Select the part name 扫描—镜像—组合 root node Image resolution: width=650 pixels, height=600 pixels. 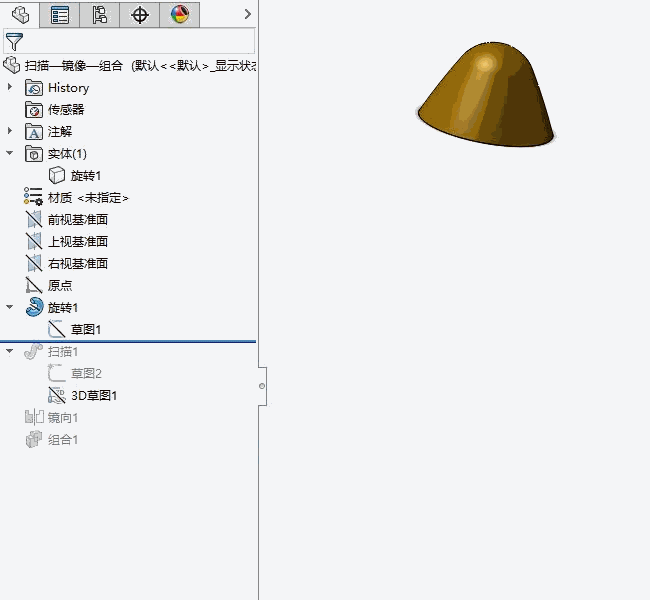(74, 66)
